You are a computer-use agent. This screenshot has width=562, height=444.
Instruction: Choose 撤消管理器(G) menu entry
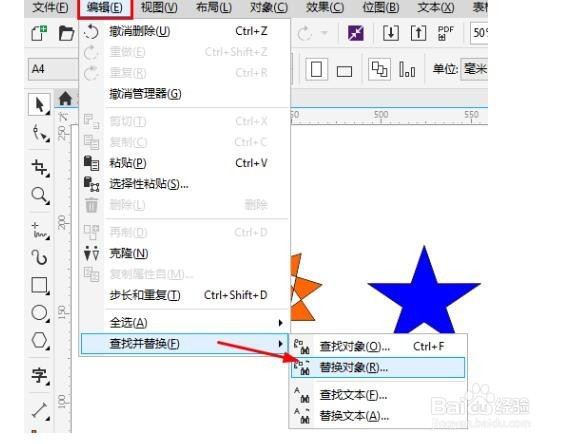point(185,94)
